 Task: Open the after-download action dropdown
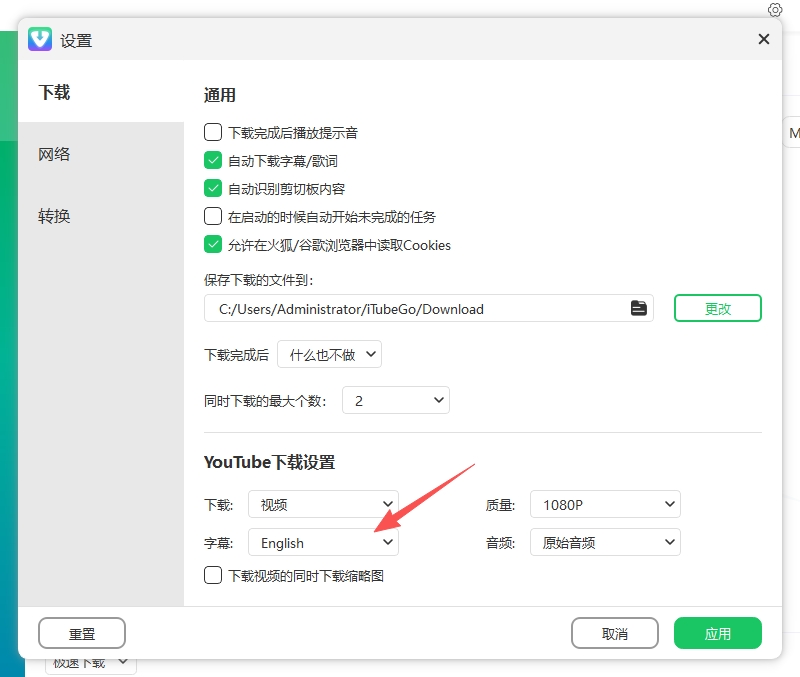tap(329, 354)
